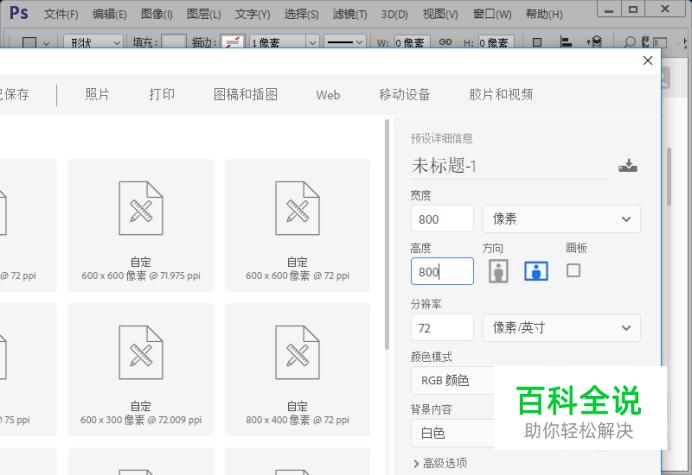Open the RGB 颜色 color mode dropdown
Screen dimensions: 692x475
coord(452,380)
